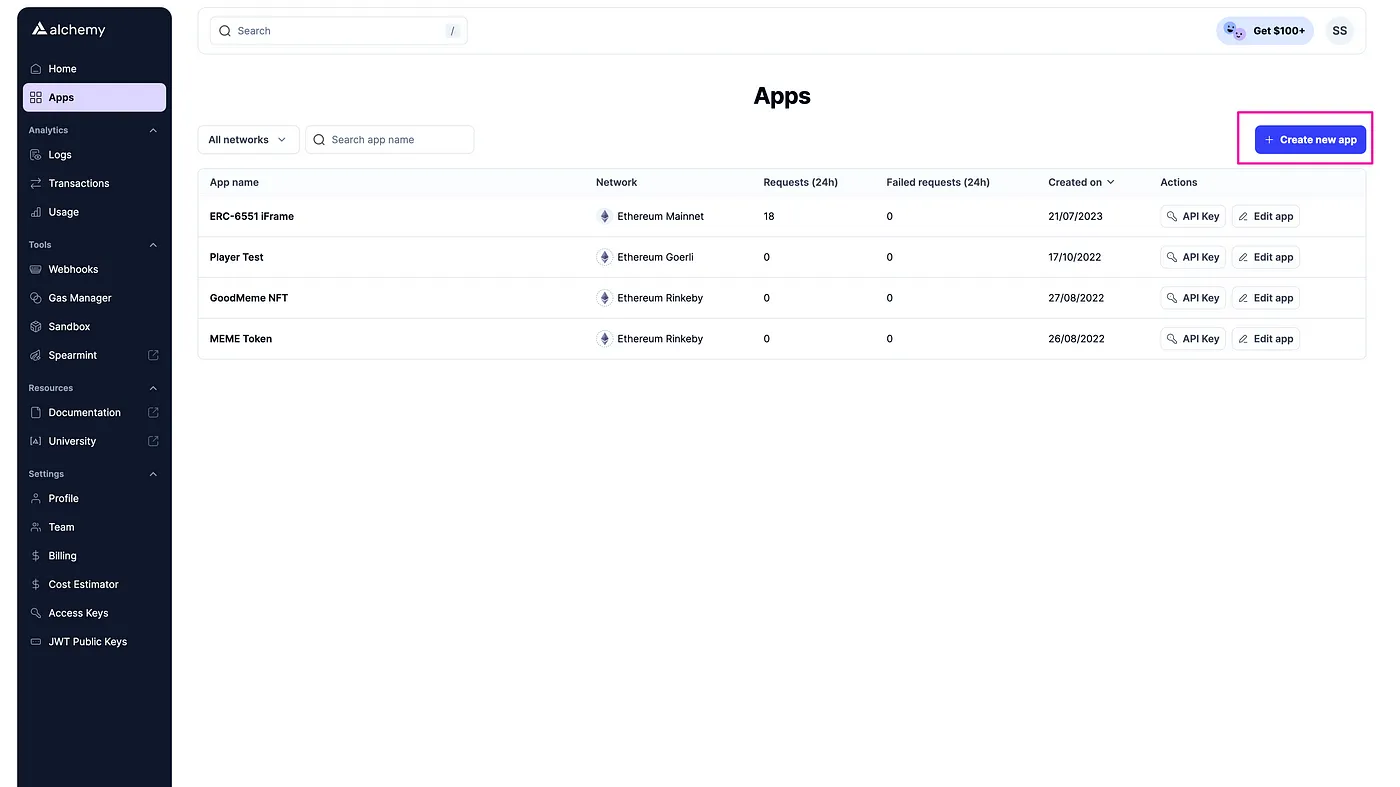The width and height of the screenshot is (1400, 787).
Task: Click the Logs icon in the sidebar
Action: (36, 155)
